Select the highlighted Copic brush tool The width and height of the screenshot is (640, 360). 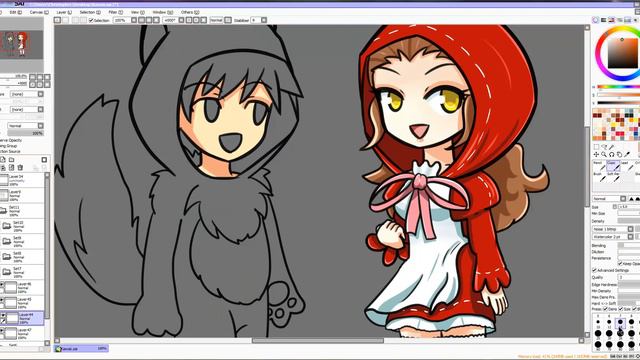click(613, 166)
